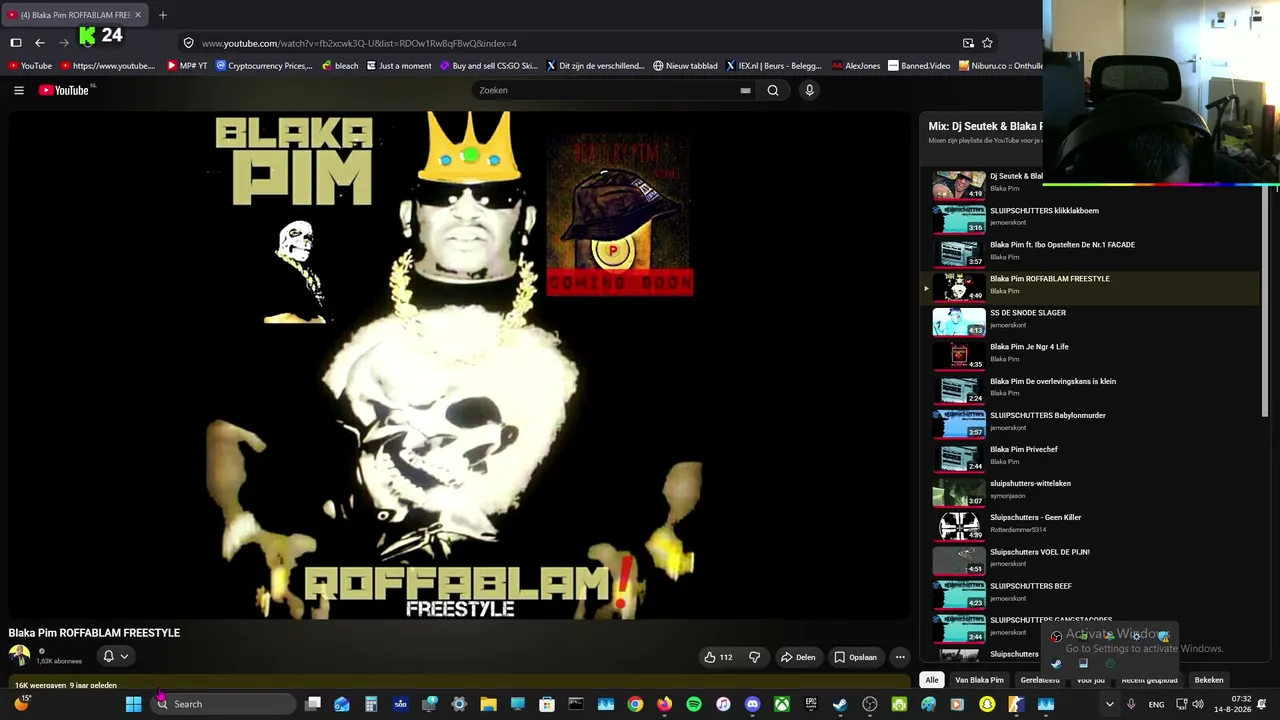Go back with the browser back arrow
1280x720 pixels.
40,43
